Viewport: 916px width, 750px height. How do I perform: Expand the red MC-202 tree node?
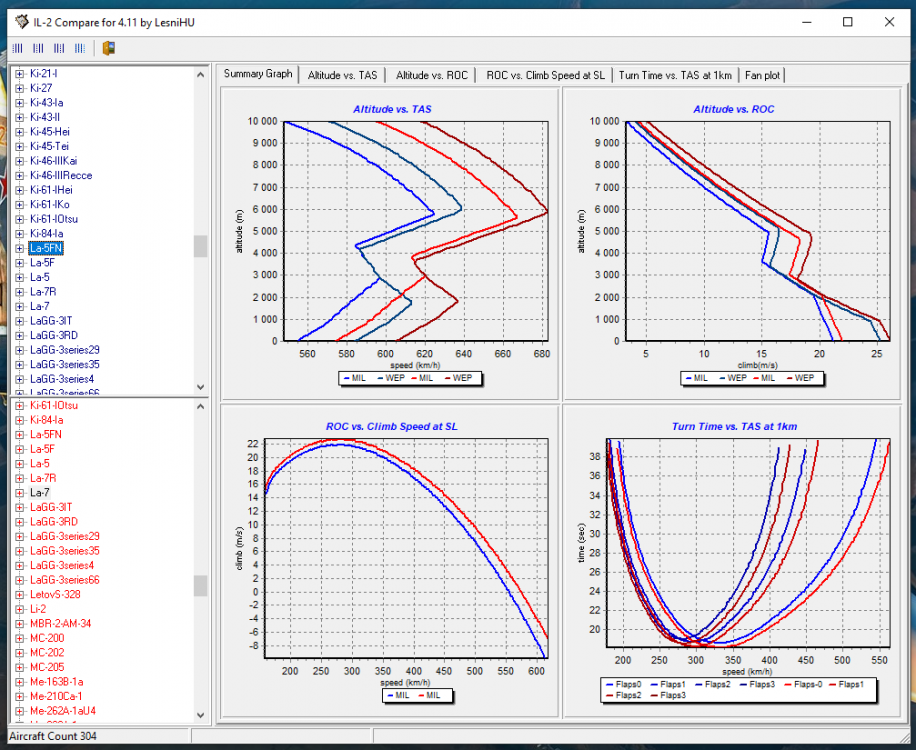tap(19, 653)
